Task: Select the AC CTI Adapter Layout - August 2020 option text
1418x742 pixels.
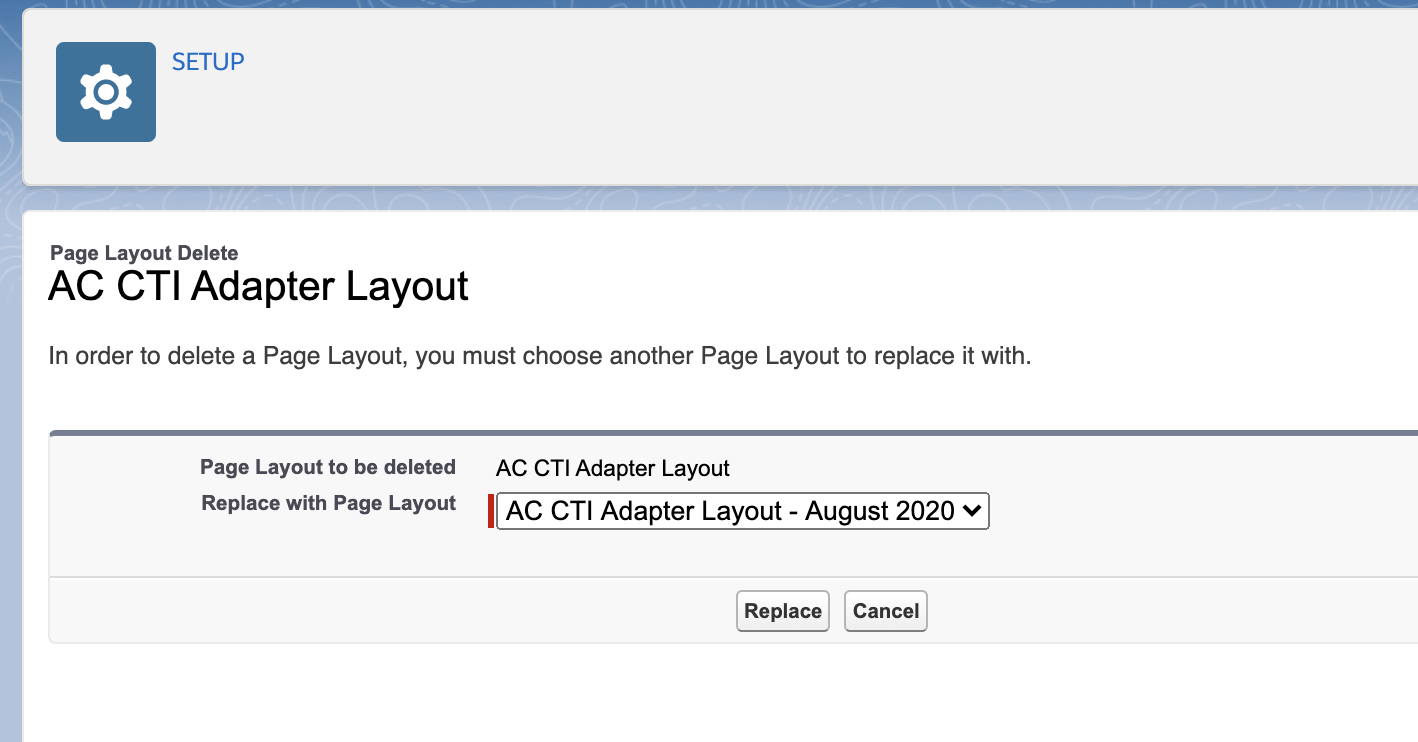Action: click(730, 511)
